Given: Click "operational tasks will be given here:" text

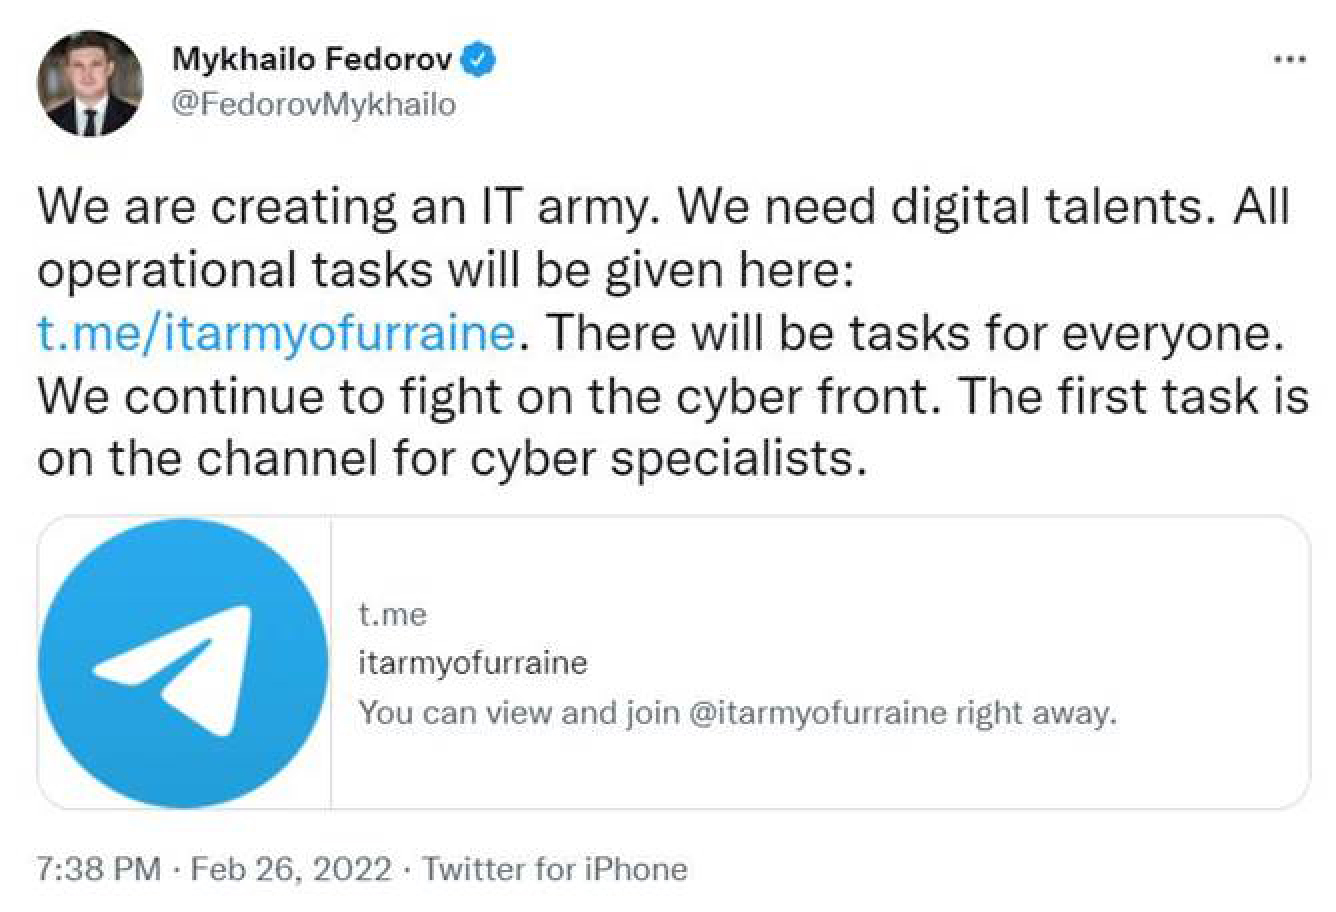Looking at the screenshot, I should pos(444,270).
